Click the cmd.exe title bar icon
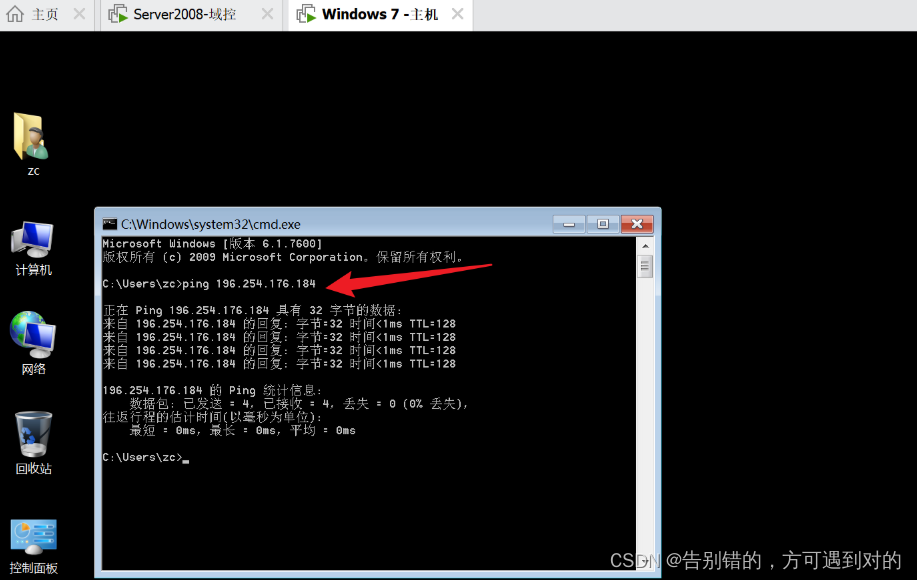The width and height of the screenshot is (917, 580). [x=109, y=224]
